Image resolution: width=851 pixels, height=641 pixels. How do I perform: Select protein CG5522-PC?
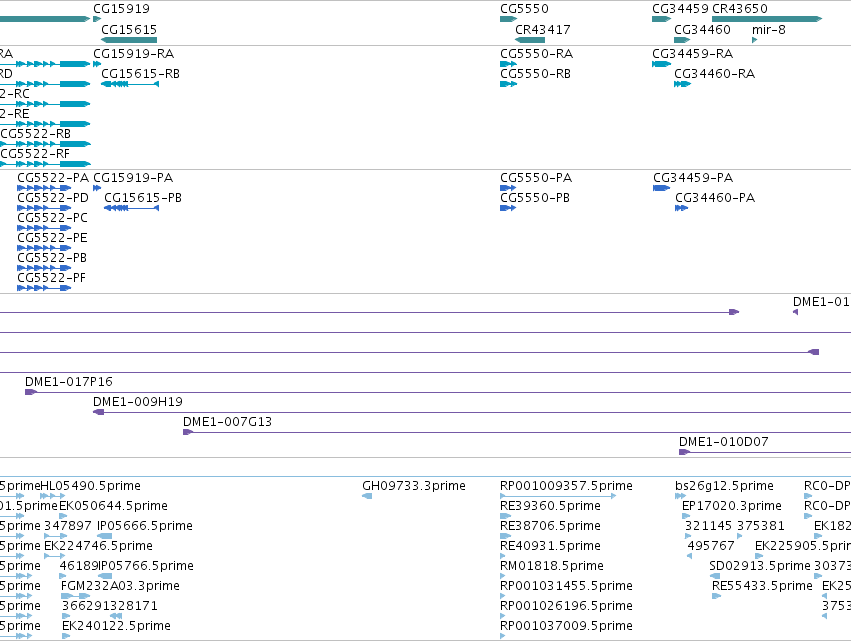click(x=52, y=218)
